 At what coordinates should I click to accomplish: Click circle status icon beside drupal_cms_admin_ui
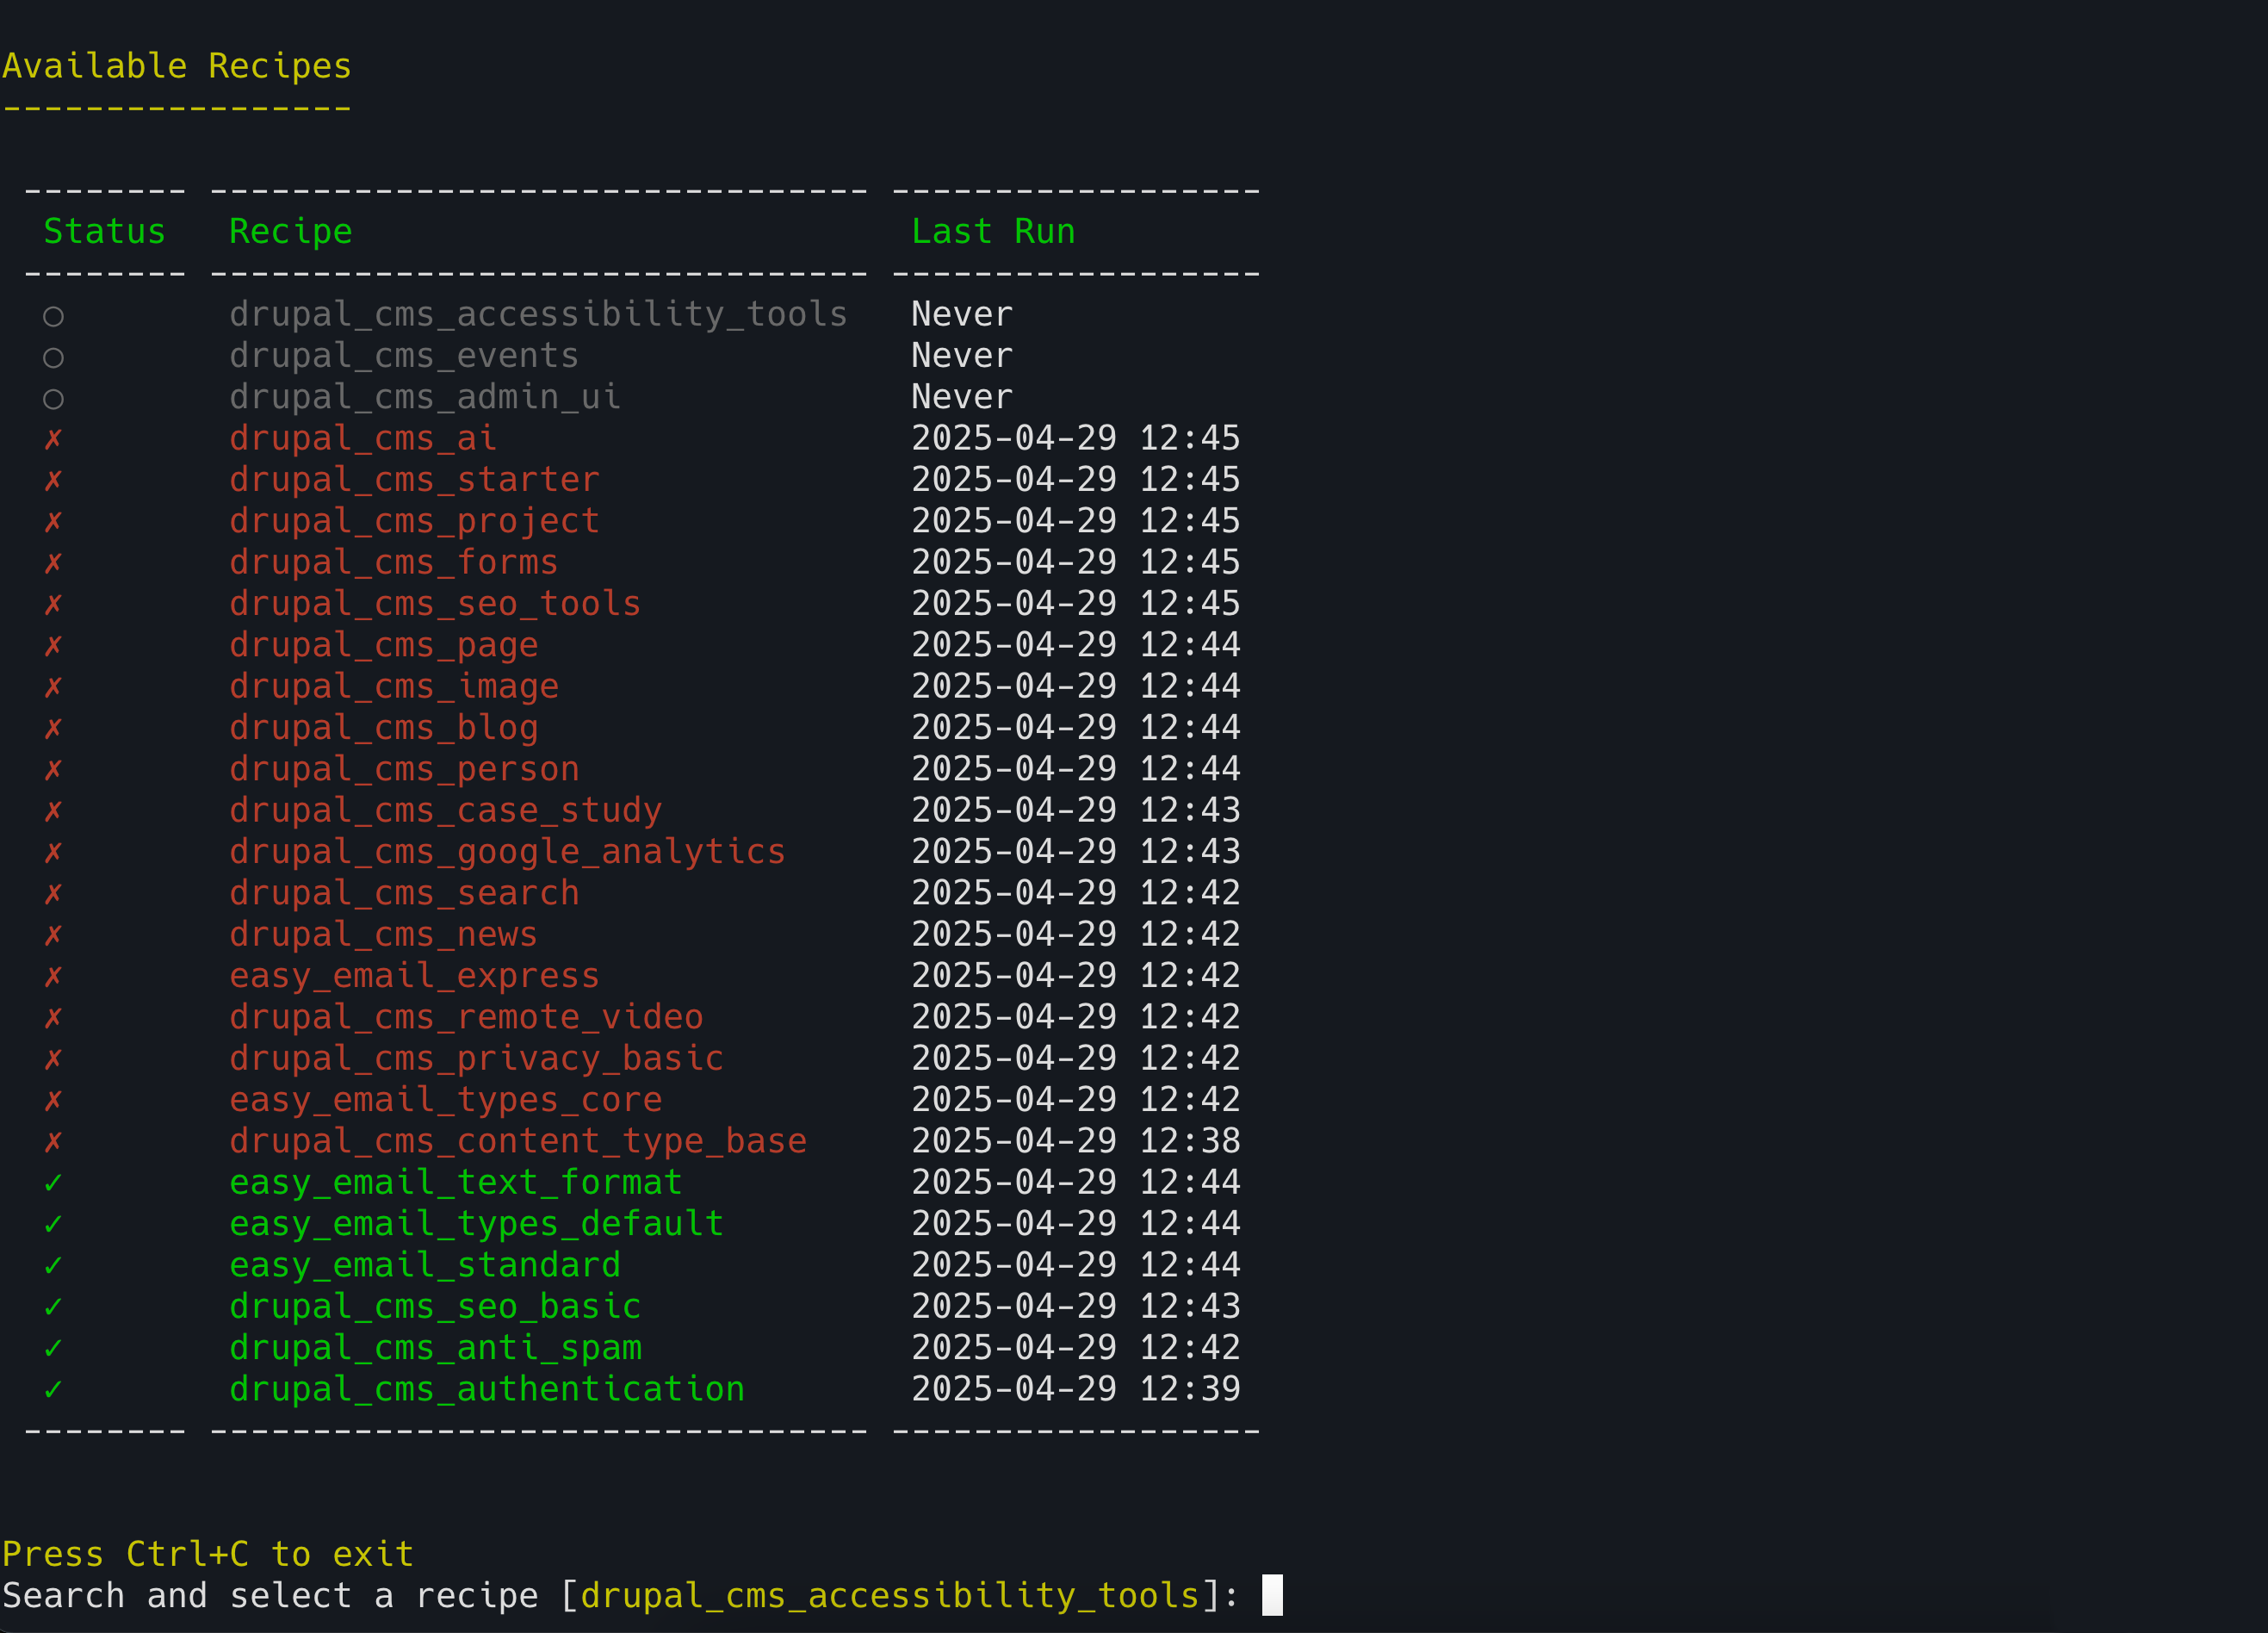point(53,399)
